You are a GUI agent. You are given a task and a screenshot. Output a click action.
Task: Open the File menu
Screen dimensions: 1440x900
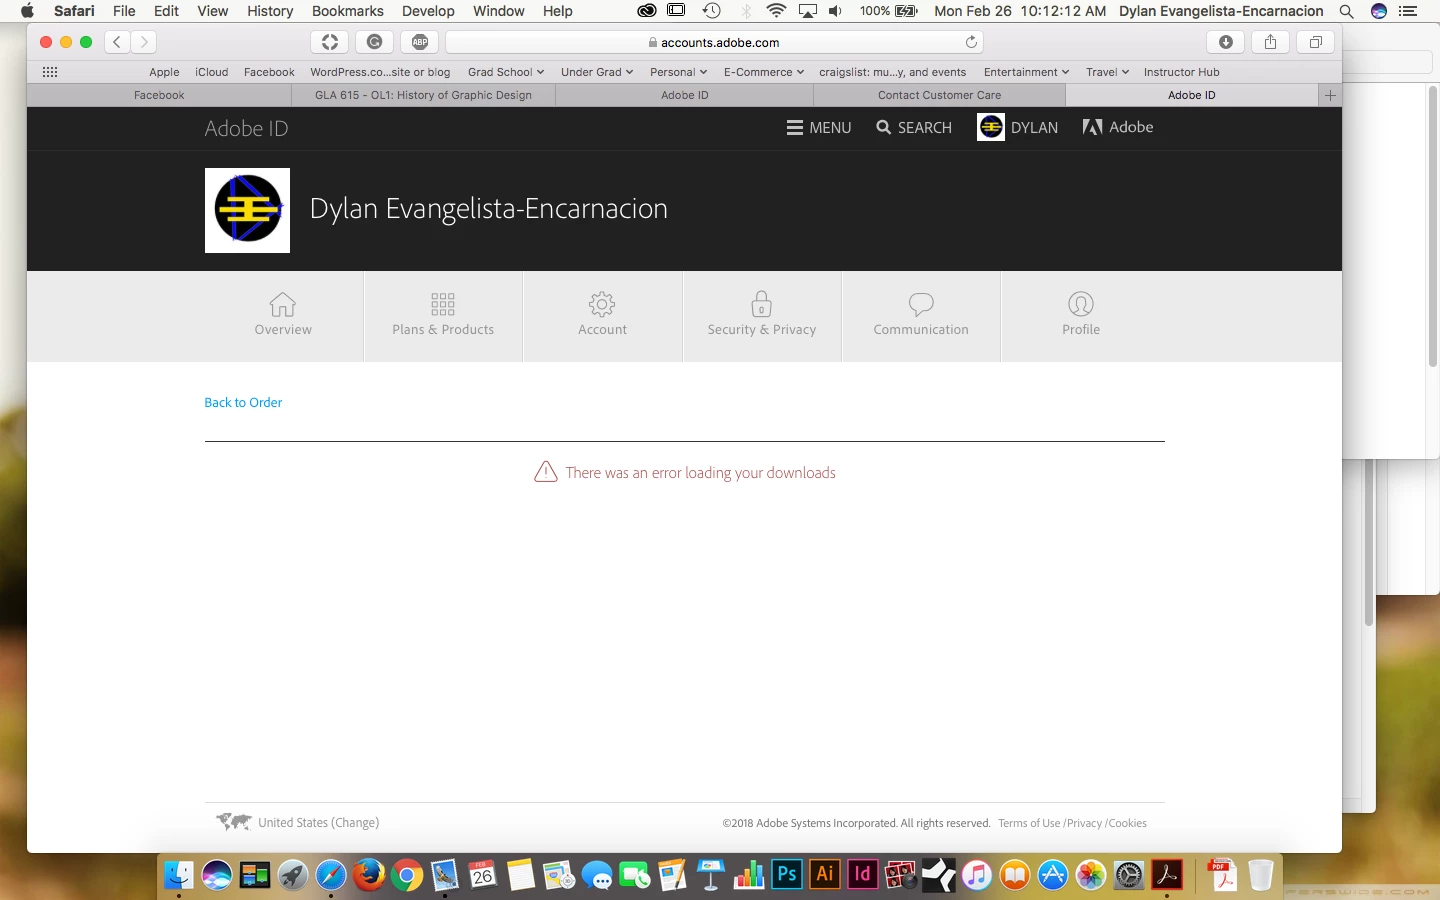tap(124, 11)
